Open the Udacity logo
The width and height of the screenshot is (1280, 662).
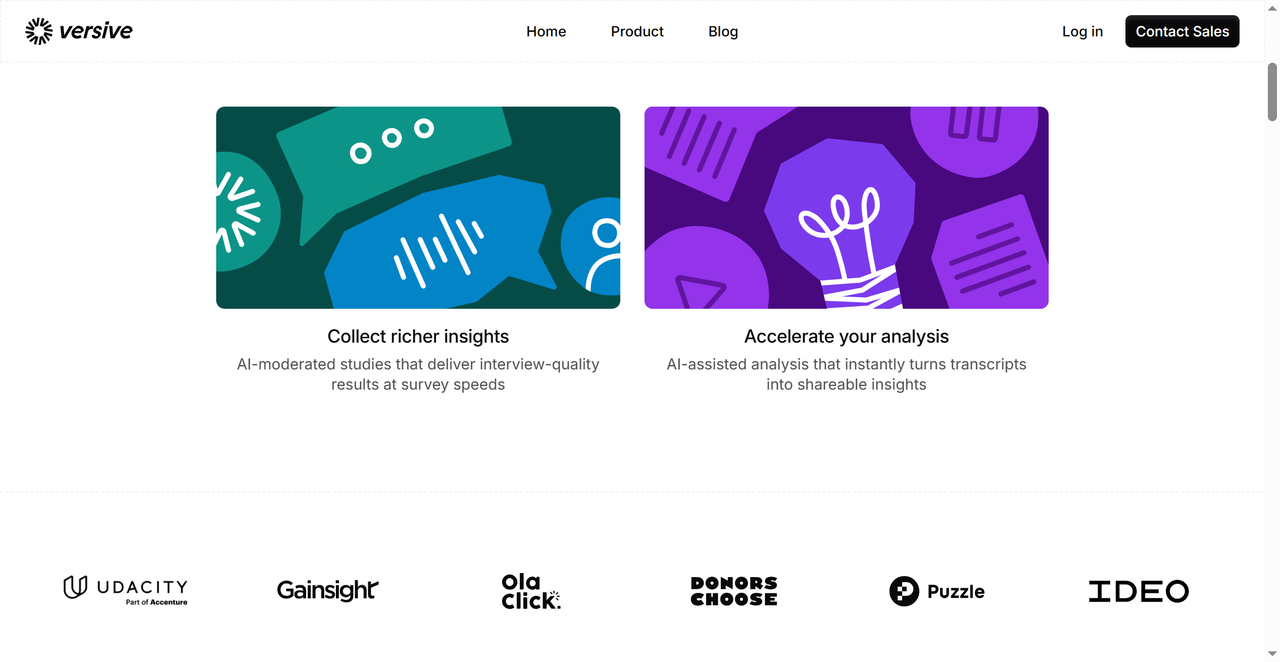(125, 590)
